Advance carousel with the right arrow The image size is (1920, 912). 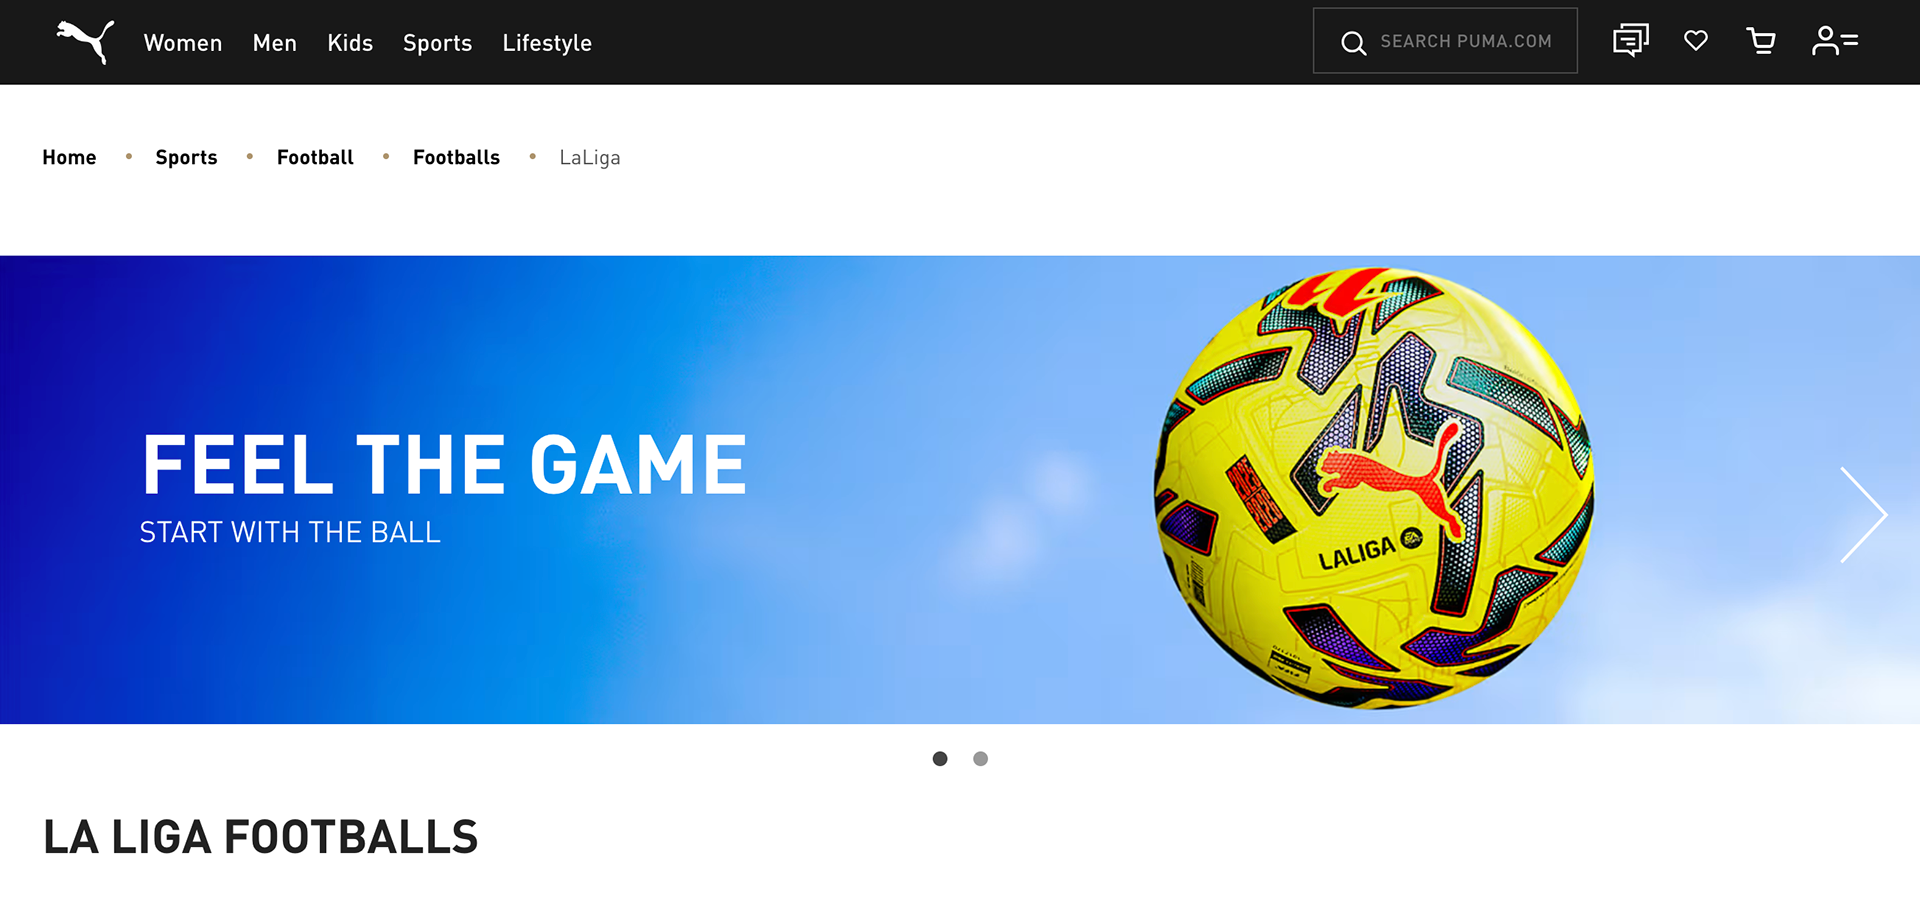(1863, 515)
